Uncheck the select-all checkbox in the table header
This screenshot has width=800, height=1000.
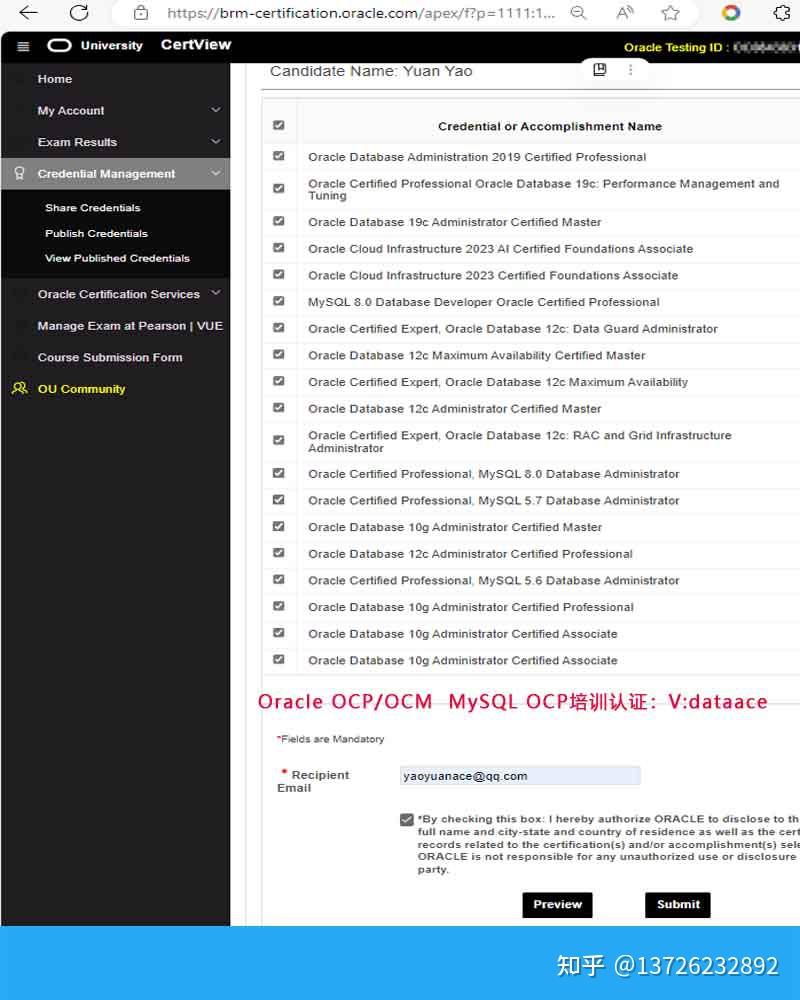tap(279, 124)
